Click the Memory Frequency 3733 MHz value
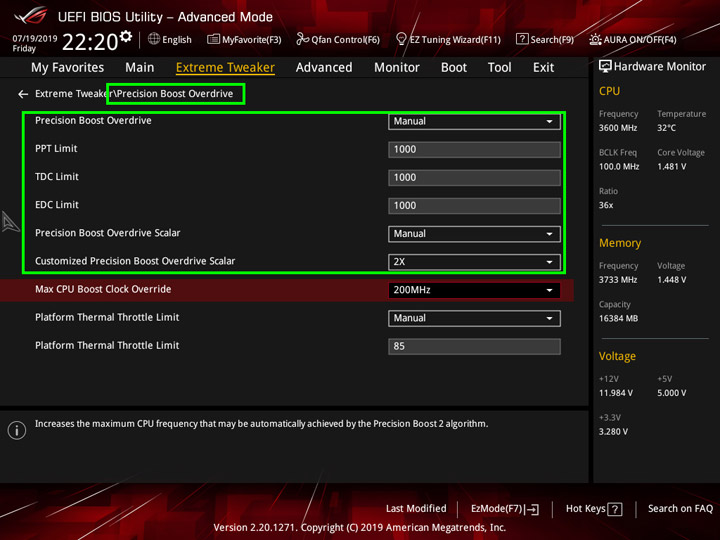 [x=618, y=280]
